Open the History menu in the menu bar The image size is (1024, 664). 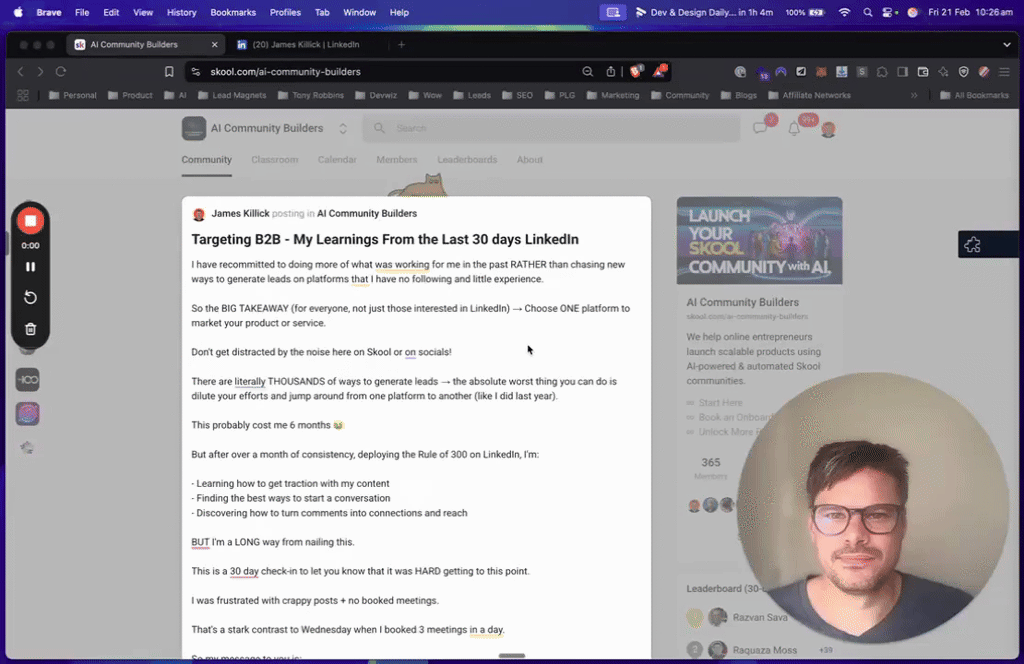click(x=182, y=12)
